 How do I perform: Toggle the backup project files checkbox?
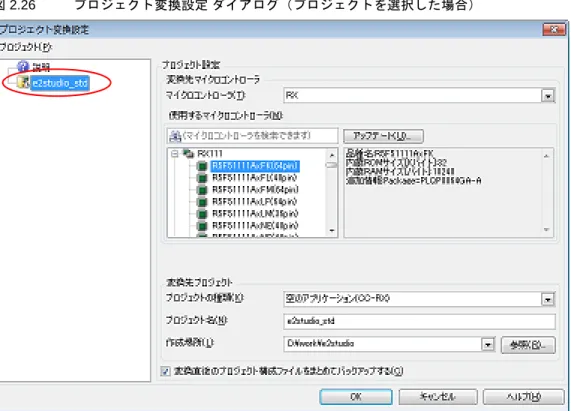pos(165,371)
